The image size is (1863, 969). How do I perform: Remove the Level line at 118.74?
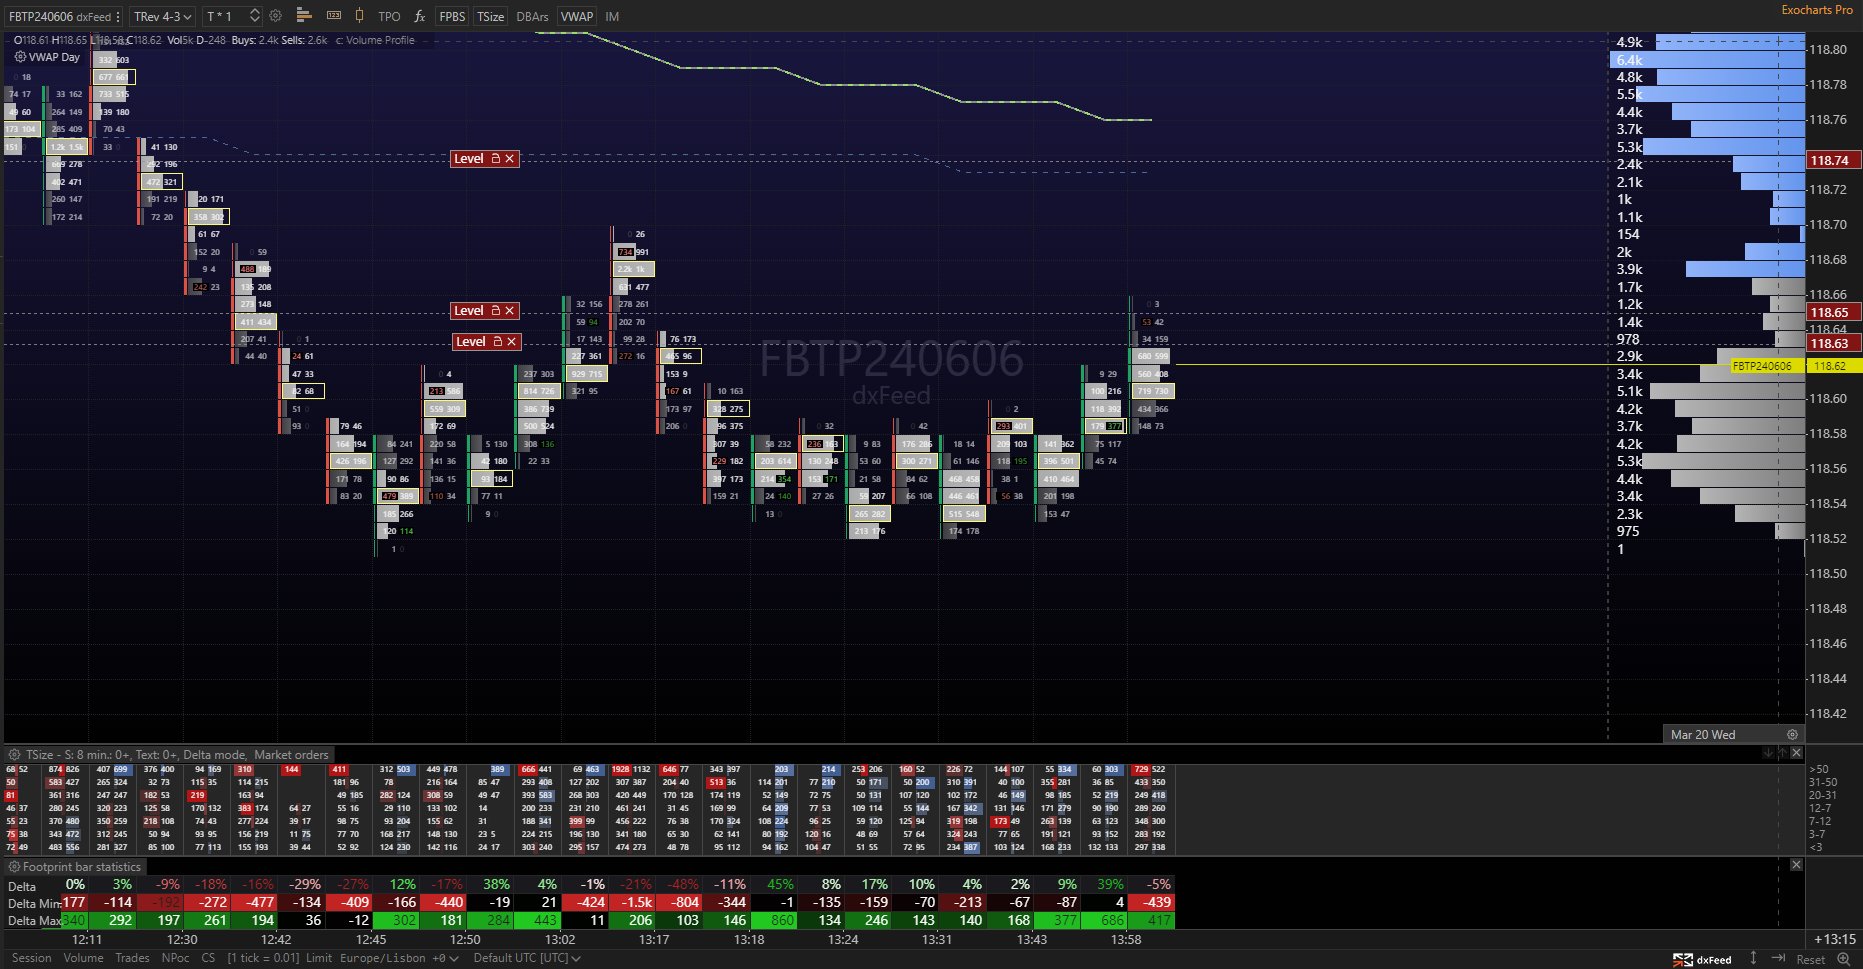point(510,159)
